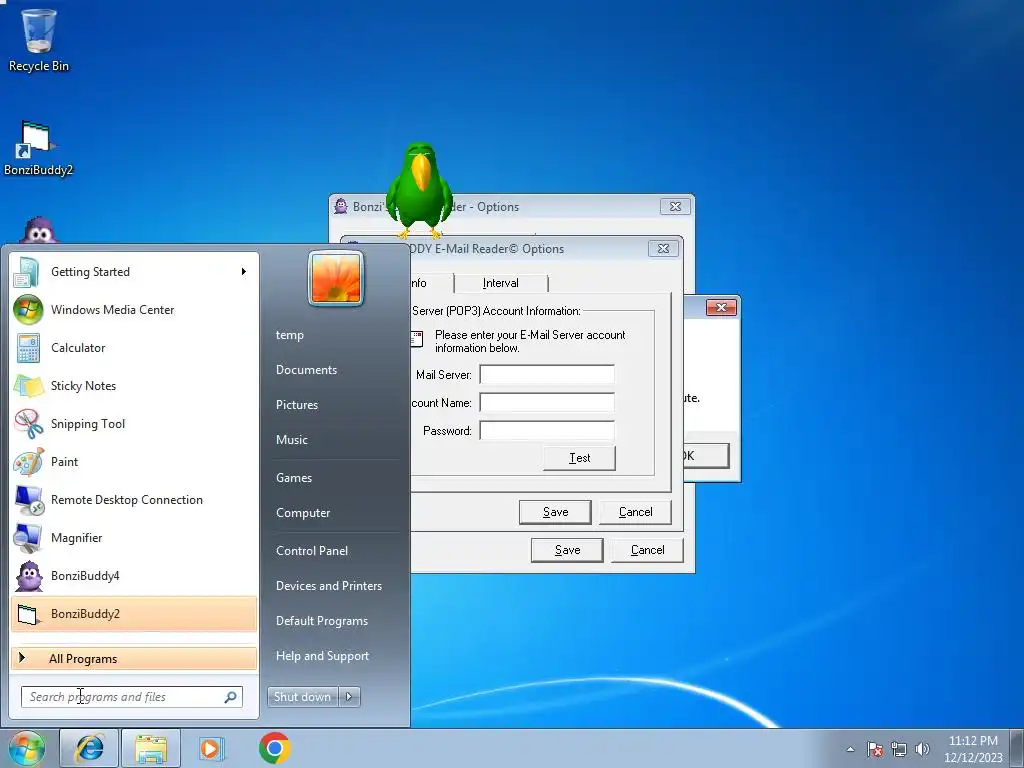Expand All Programs list
The image size is (1024, 768).
pos(134,658)
